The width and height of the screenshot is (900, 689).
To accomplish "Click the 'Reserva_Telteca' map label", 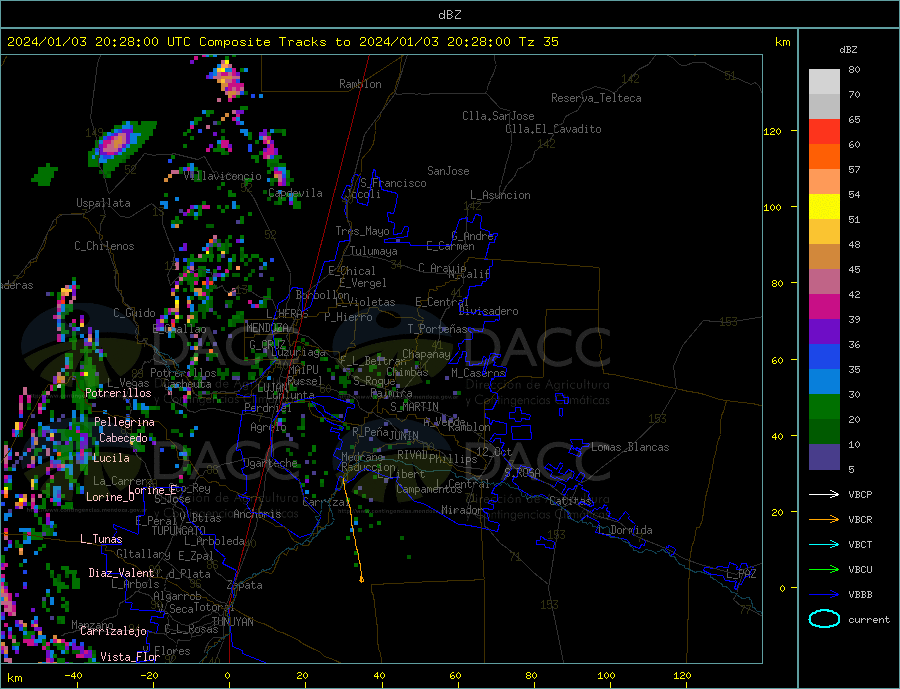I will 596,98.
